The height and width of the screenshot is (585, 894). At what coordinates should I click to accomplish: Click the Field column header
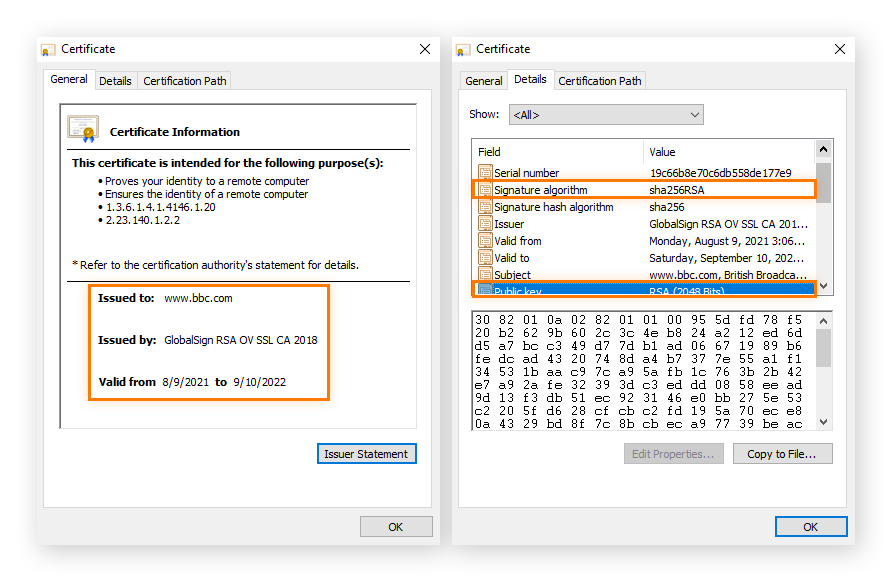[x=559, y=152]
